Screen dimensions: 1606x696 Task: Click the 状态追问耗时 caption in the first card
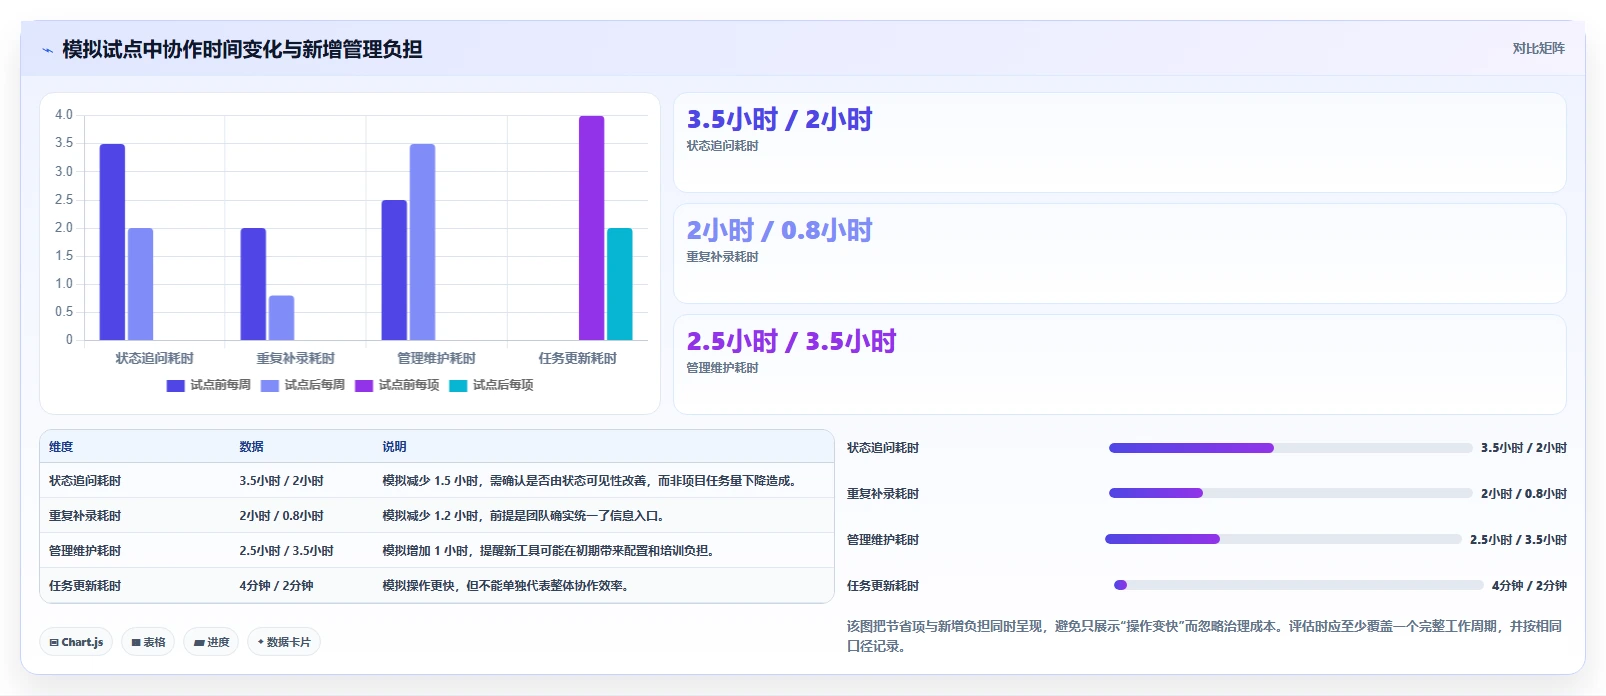pos(722,146)
